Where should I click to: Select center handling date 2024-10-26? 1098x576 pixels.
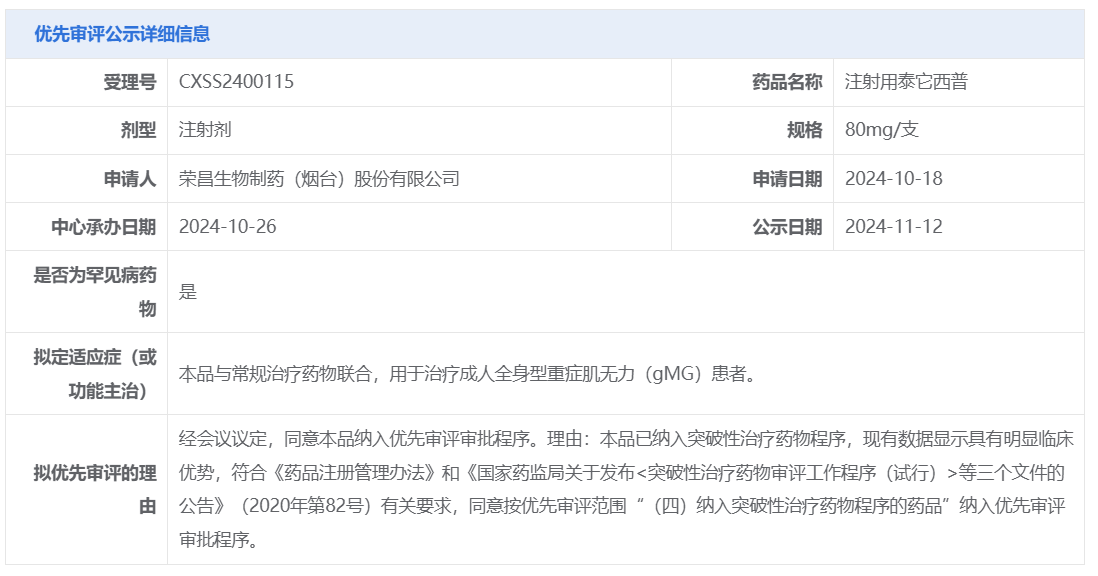[x=228, y=227]
